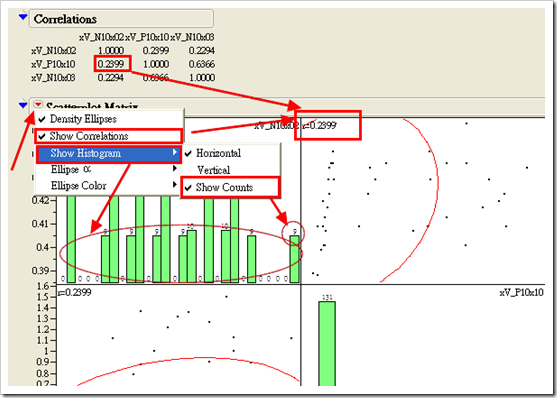Click the 1.0000 value in the xV_N10x02 row
This screenshot has width=557, height=398.
click(111, 50)
